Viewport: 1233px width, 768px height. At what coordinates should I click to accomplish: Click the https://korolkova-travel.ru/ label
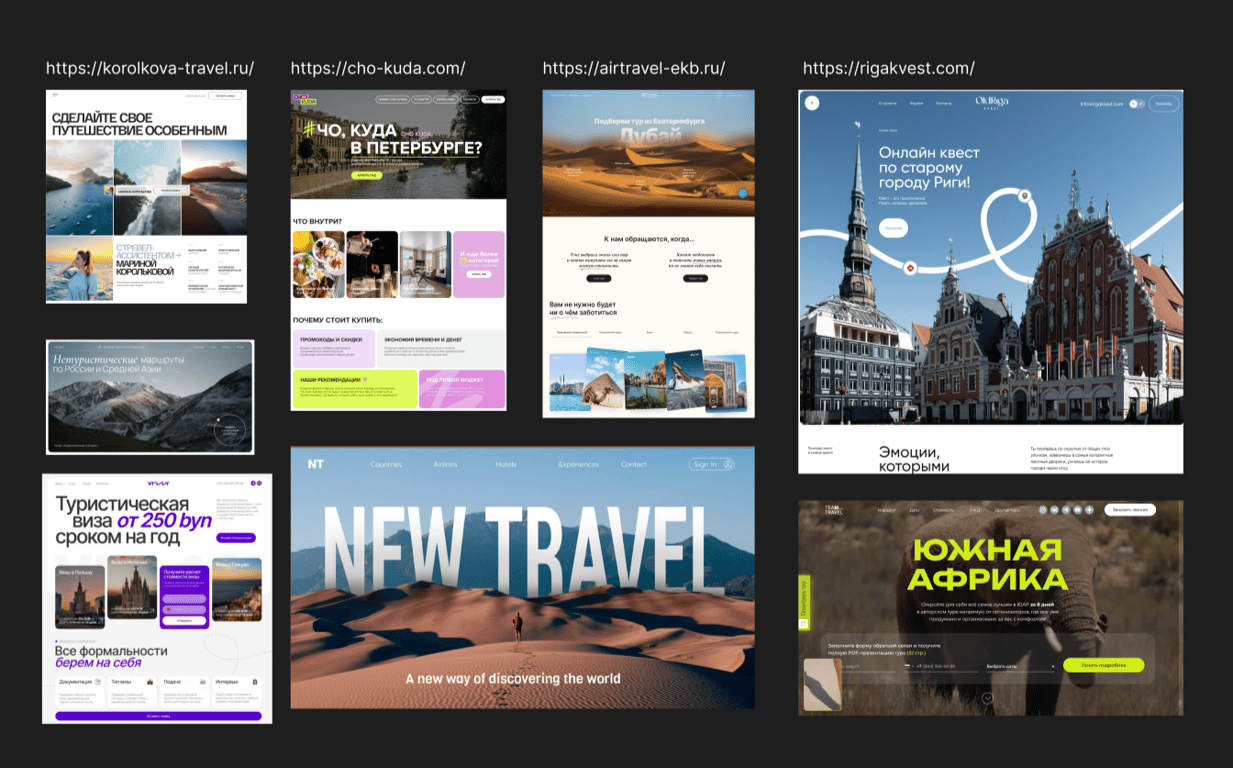pyautogui.click(x=150, y=68)
